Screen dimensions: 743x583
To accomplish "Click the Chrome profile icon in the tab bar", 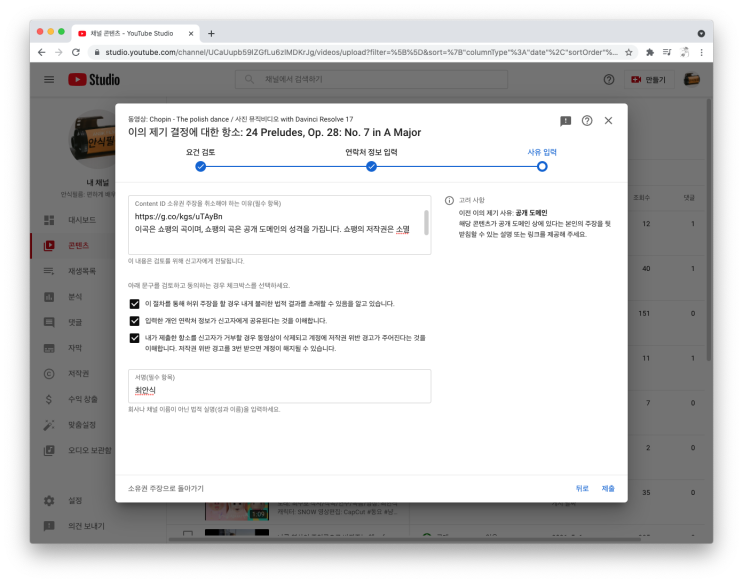I will click(701, 34).
